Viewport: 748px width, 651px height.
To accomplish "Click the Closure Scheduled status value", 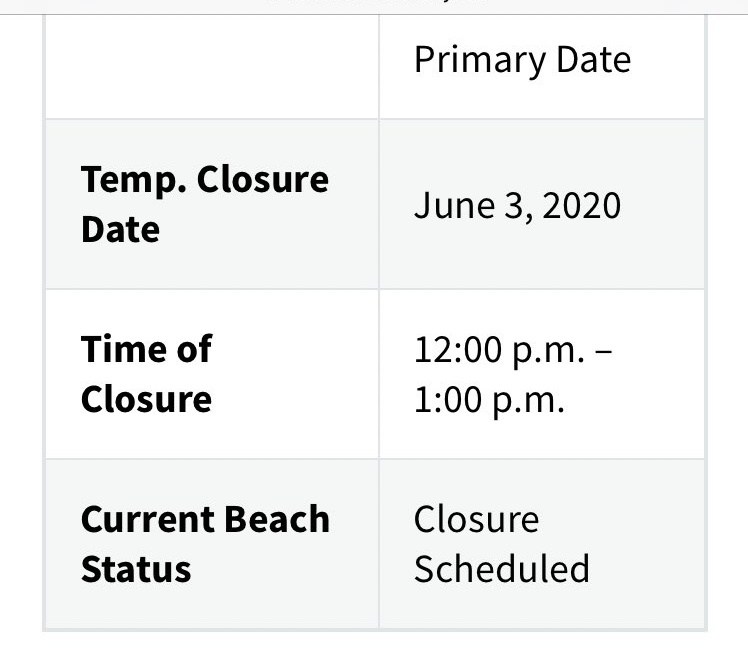I will pos(501,544).
